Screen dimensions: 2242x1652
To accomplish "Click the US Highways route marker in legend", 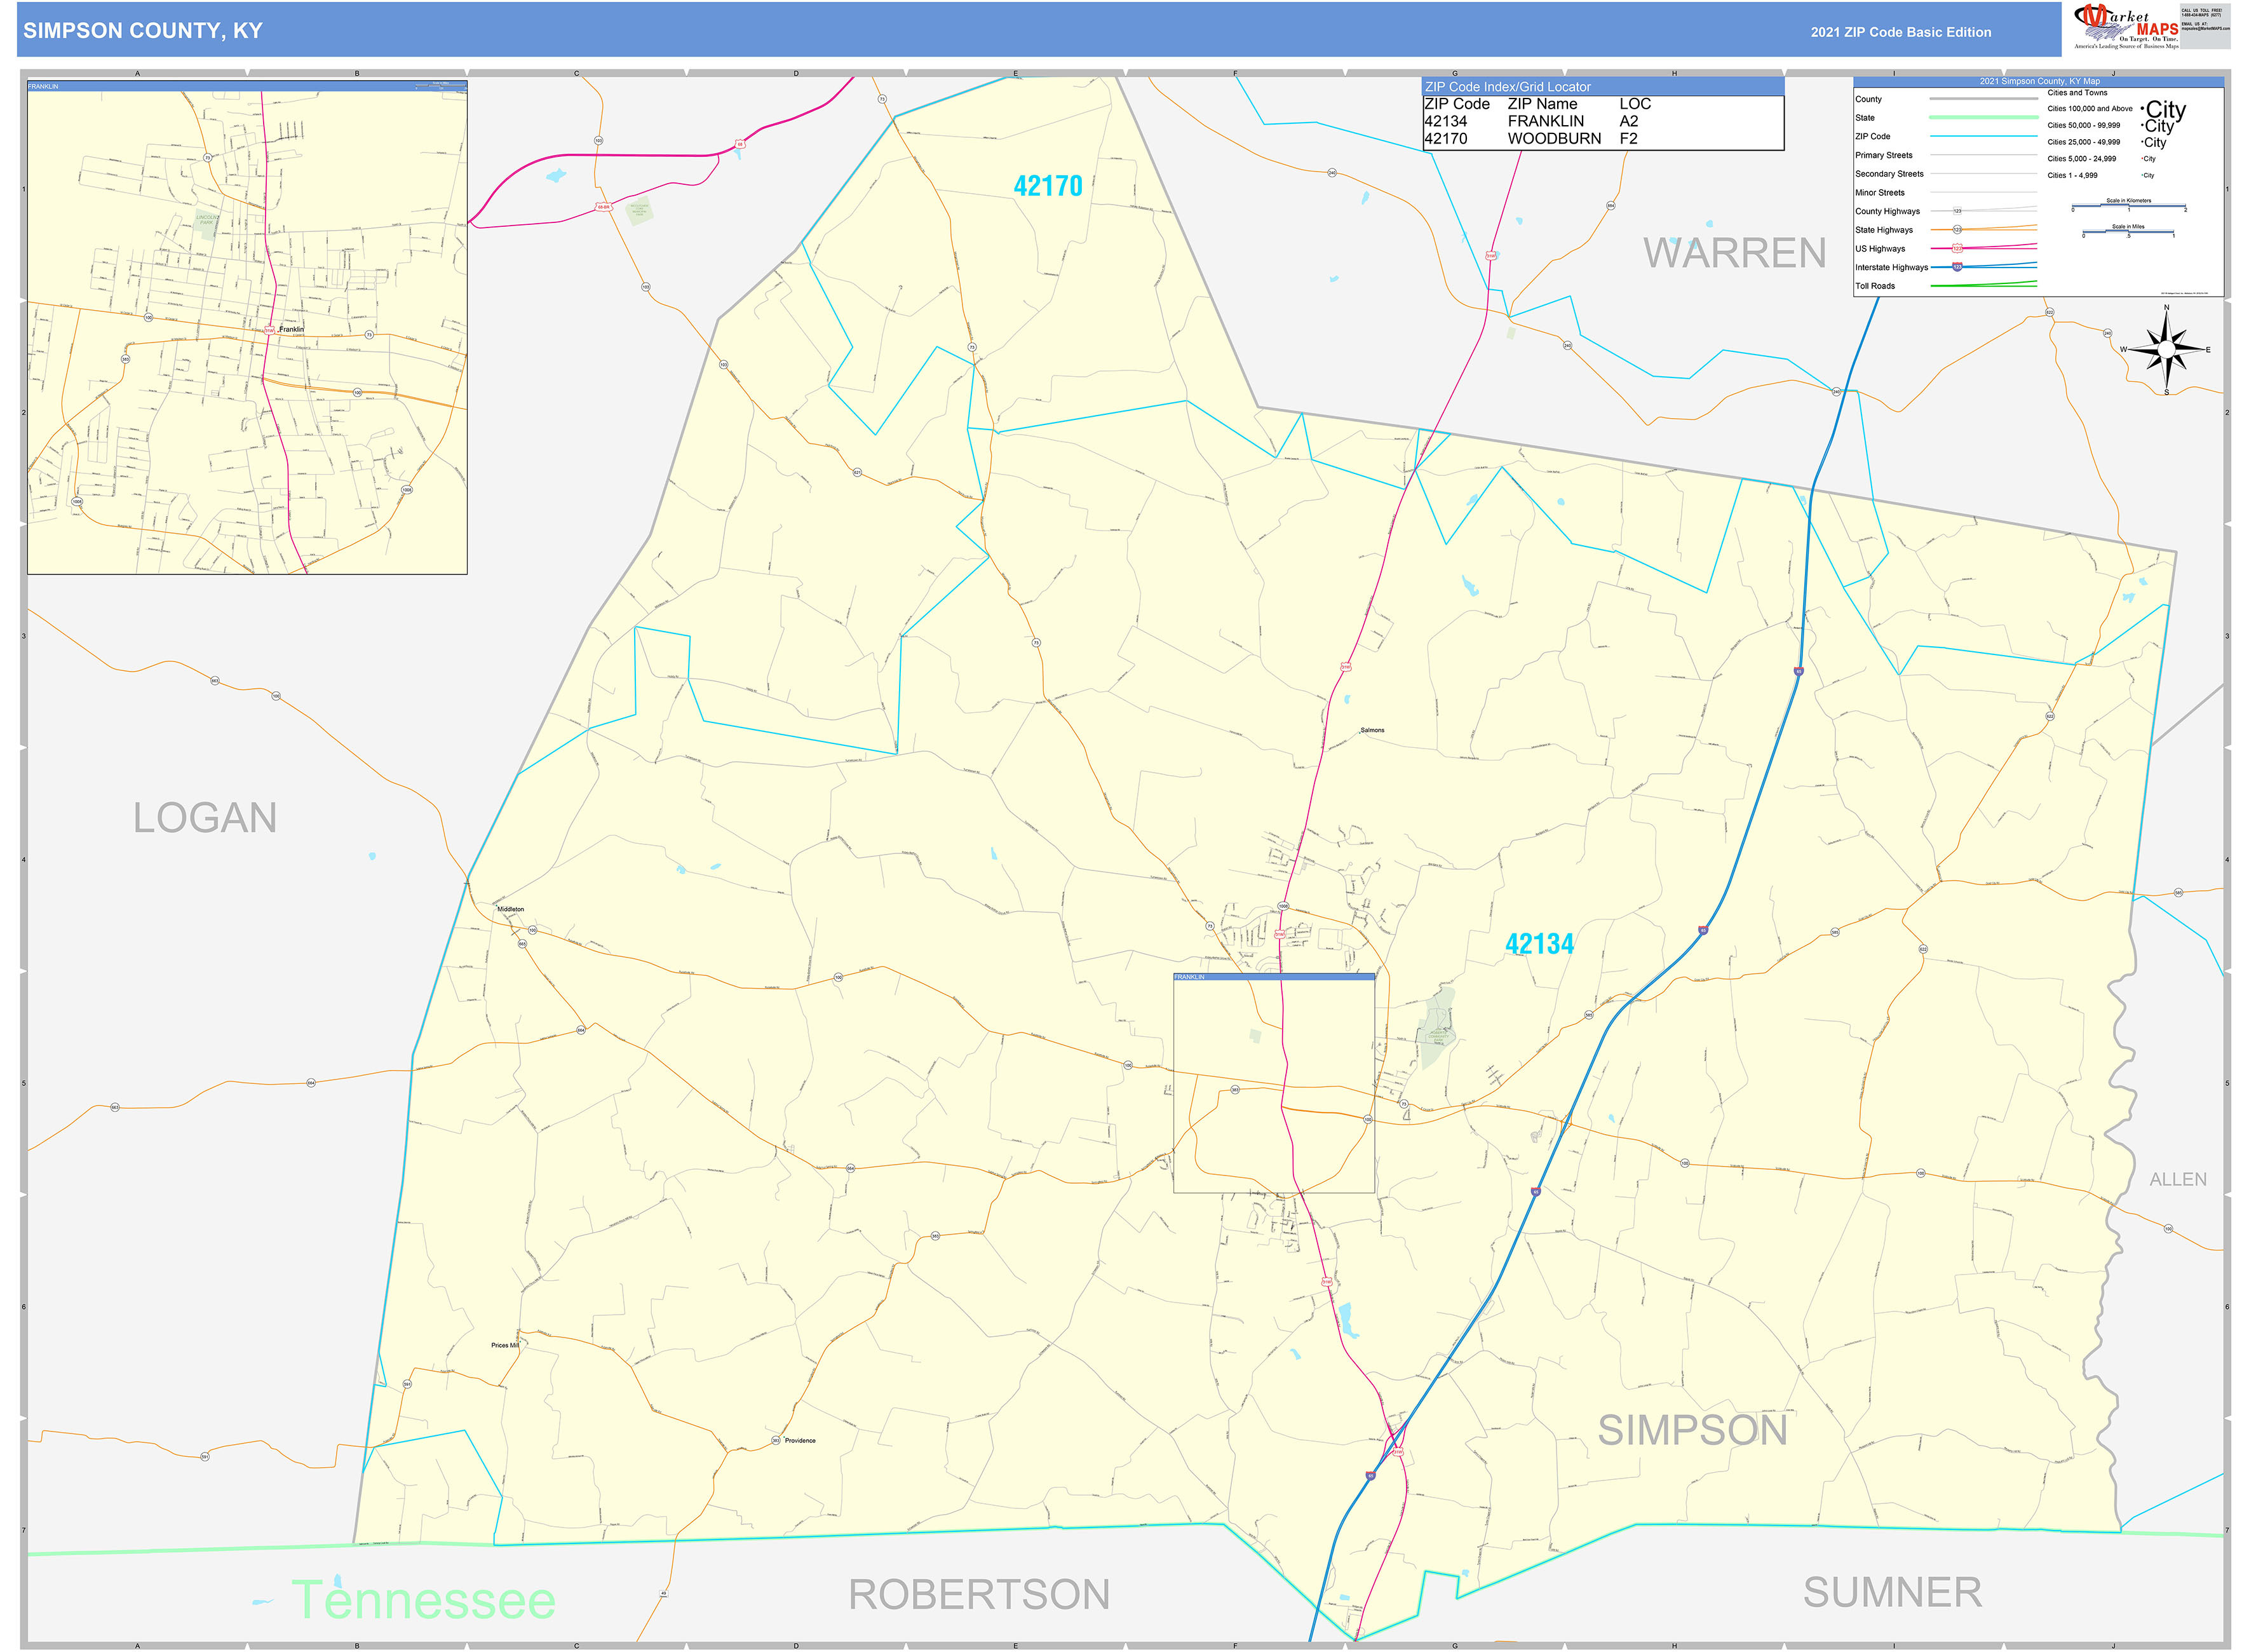I will point(1957,249).
